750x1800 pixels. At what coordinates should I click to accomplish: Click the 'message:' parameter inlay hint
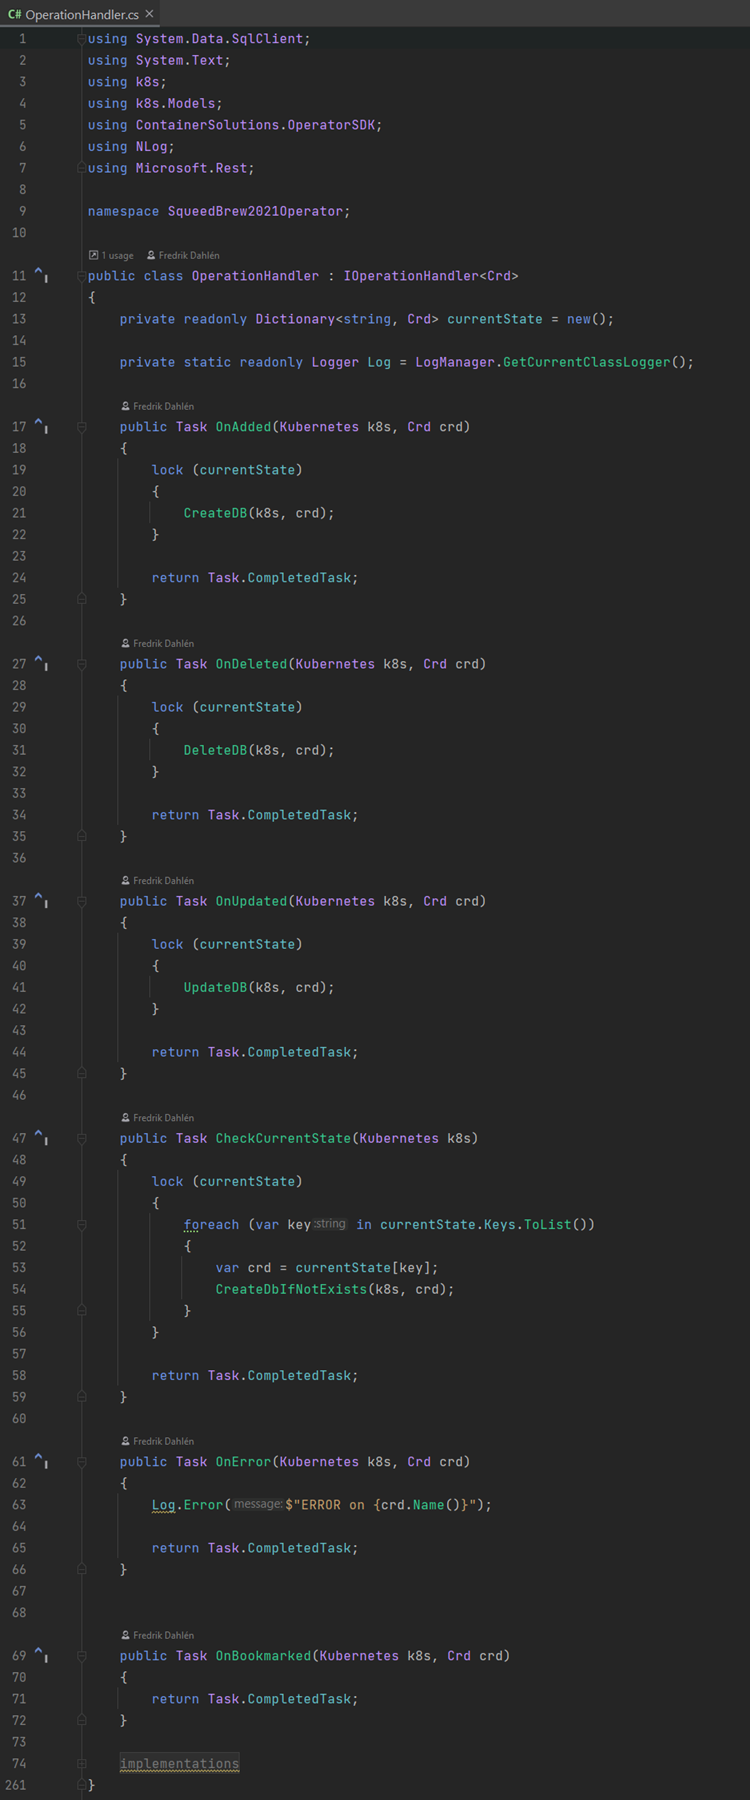point(258,1504)
